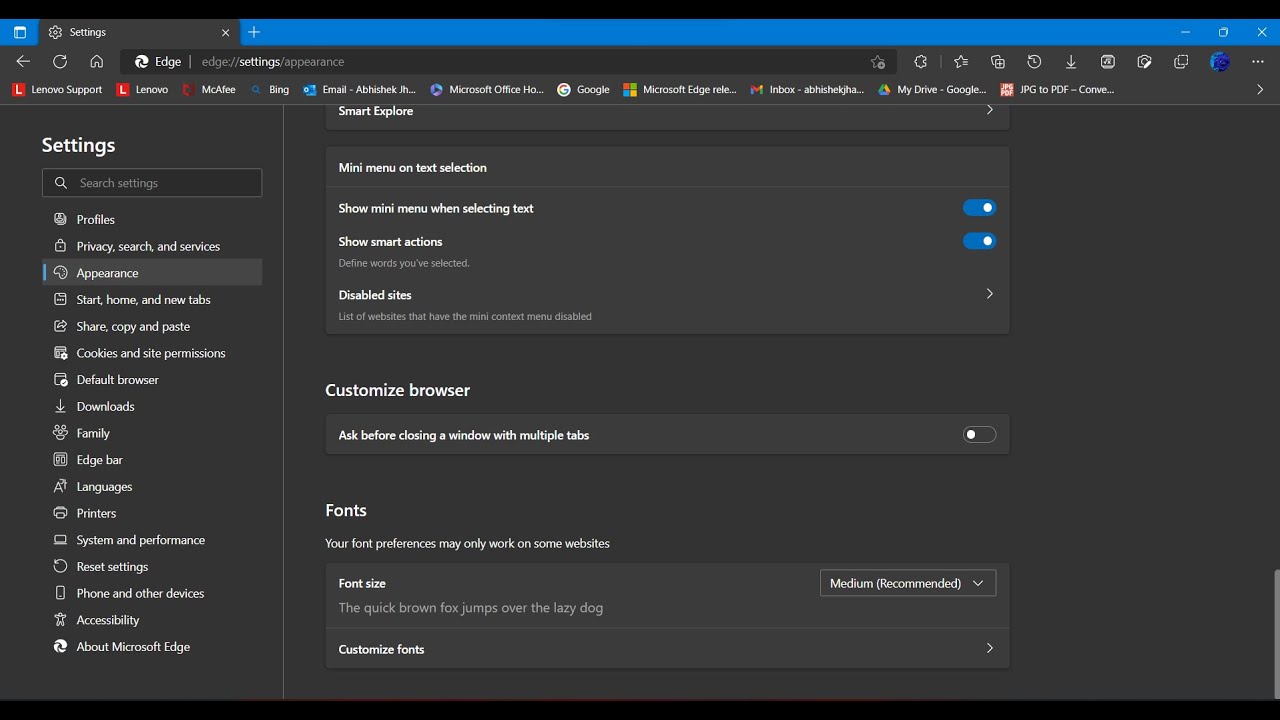1280x720 pixels.
Task: Open Privacy, search, and services settings
Action: (x=148, y=246)
